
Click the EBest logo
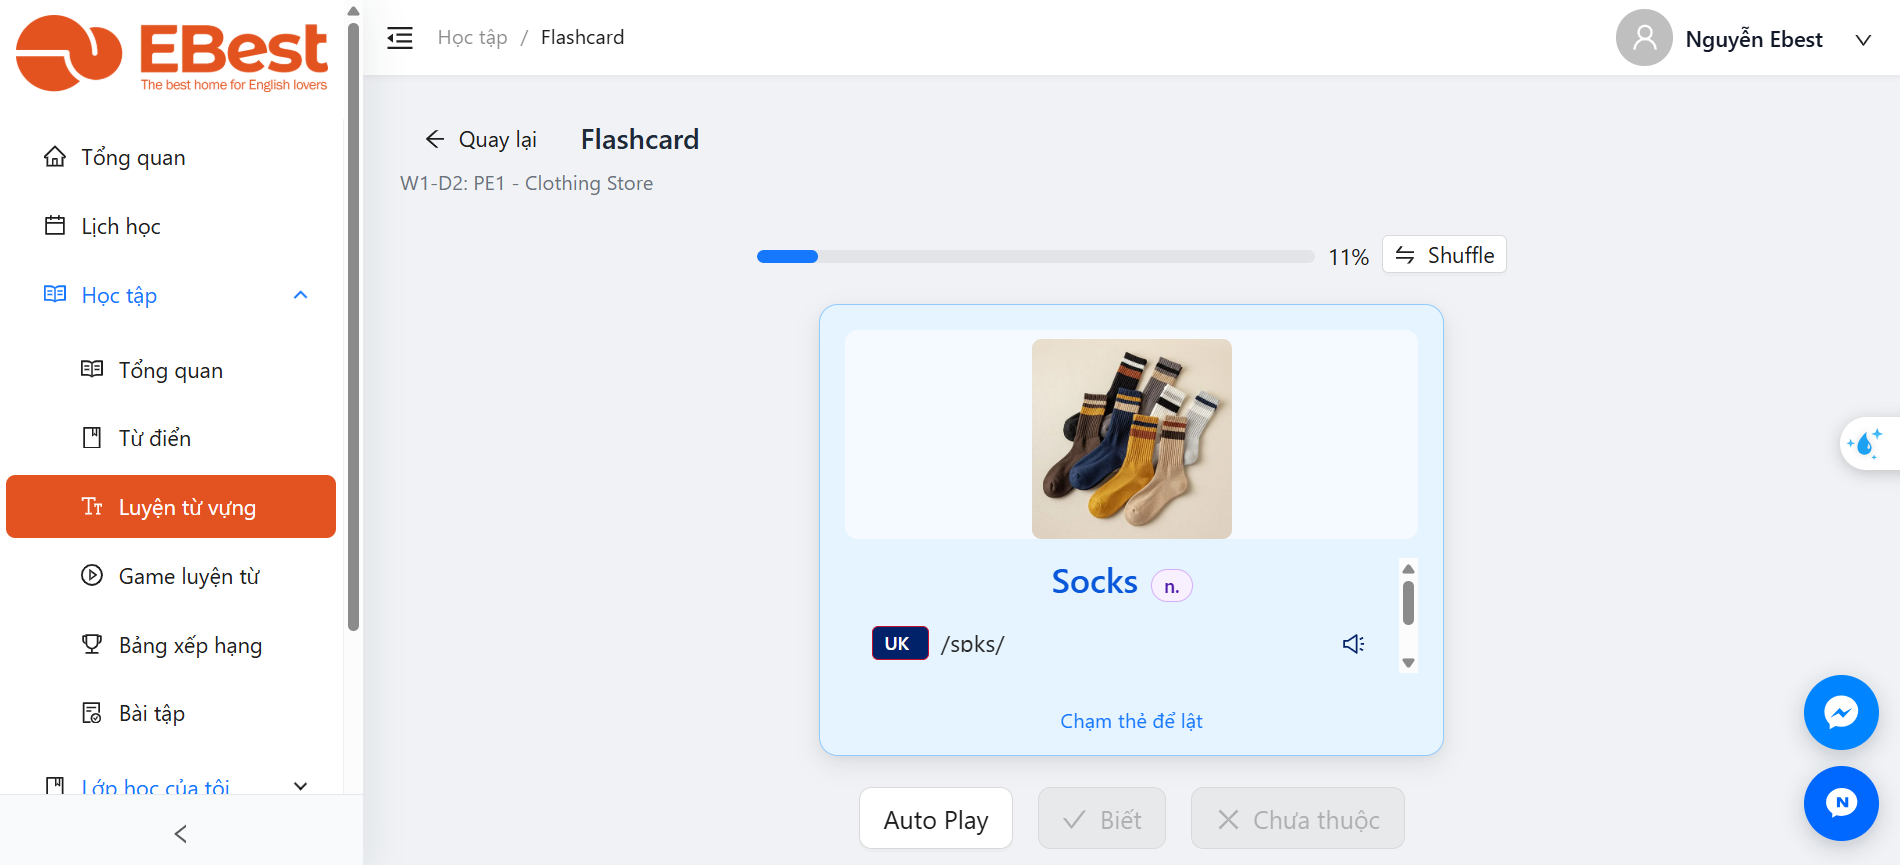(172, 54)
